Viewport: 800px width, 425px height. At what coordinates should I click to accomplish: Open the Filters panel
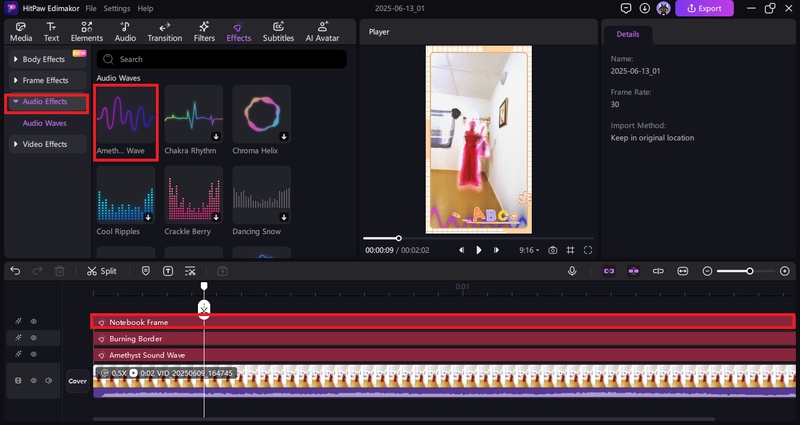[204, 31]
